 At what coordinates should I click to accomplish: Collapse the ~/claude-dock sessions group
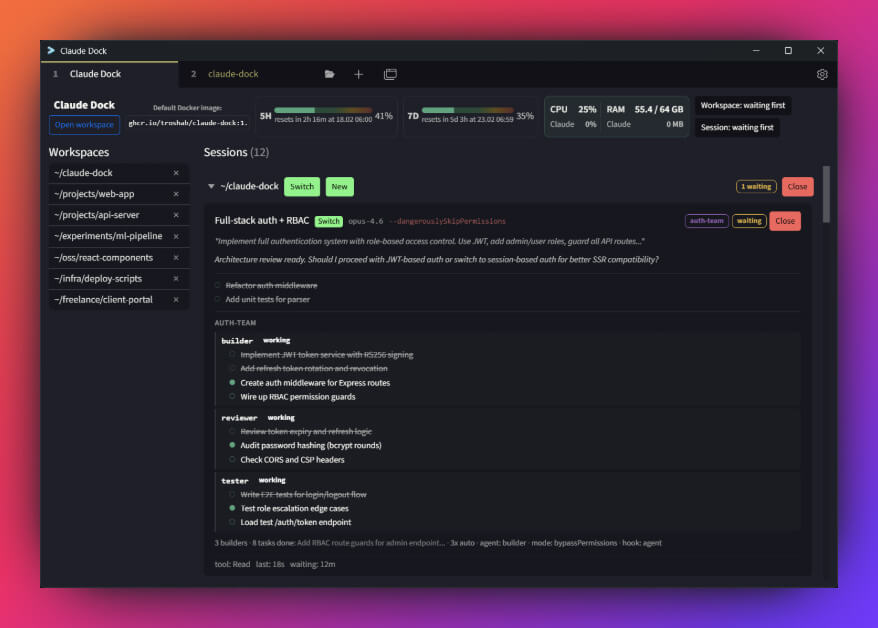(211, 186)
